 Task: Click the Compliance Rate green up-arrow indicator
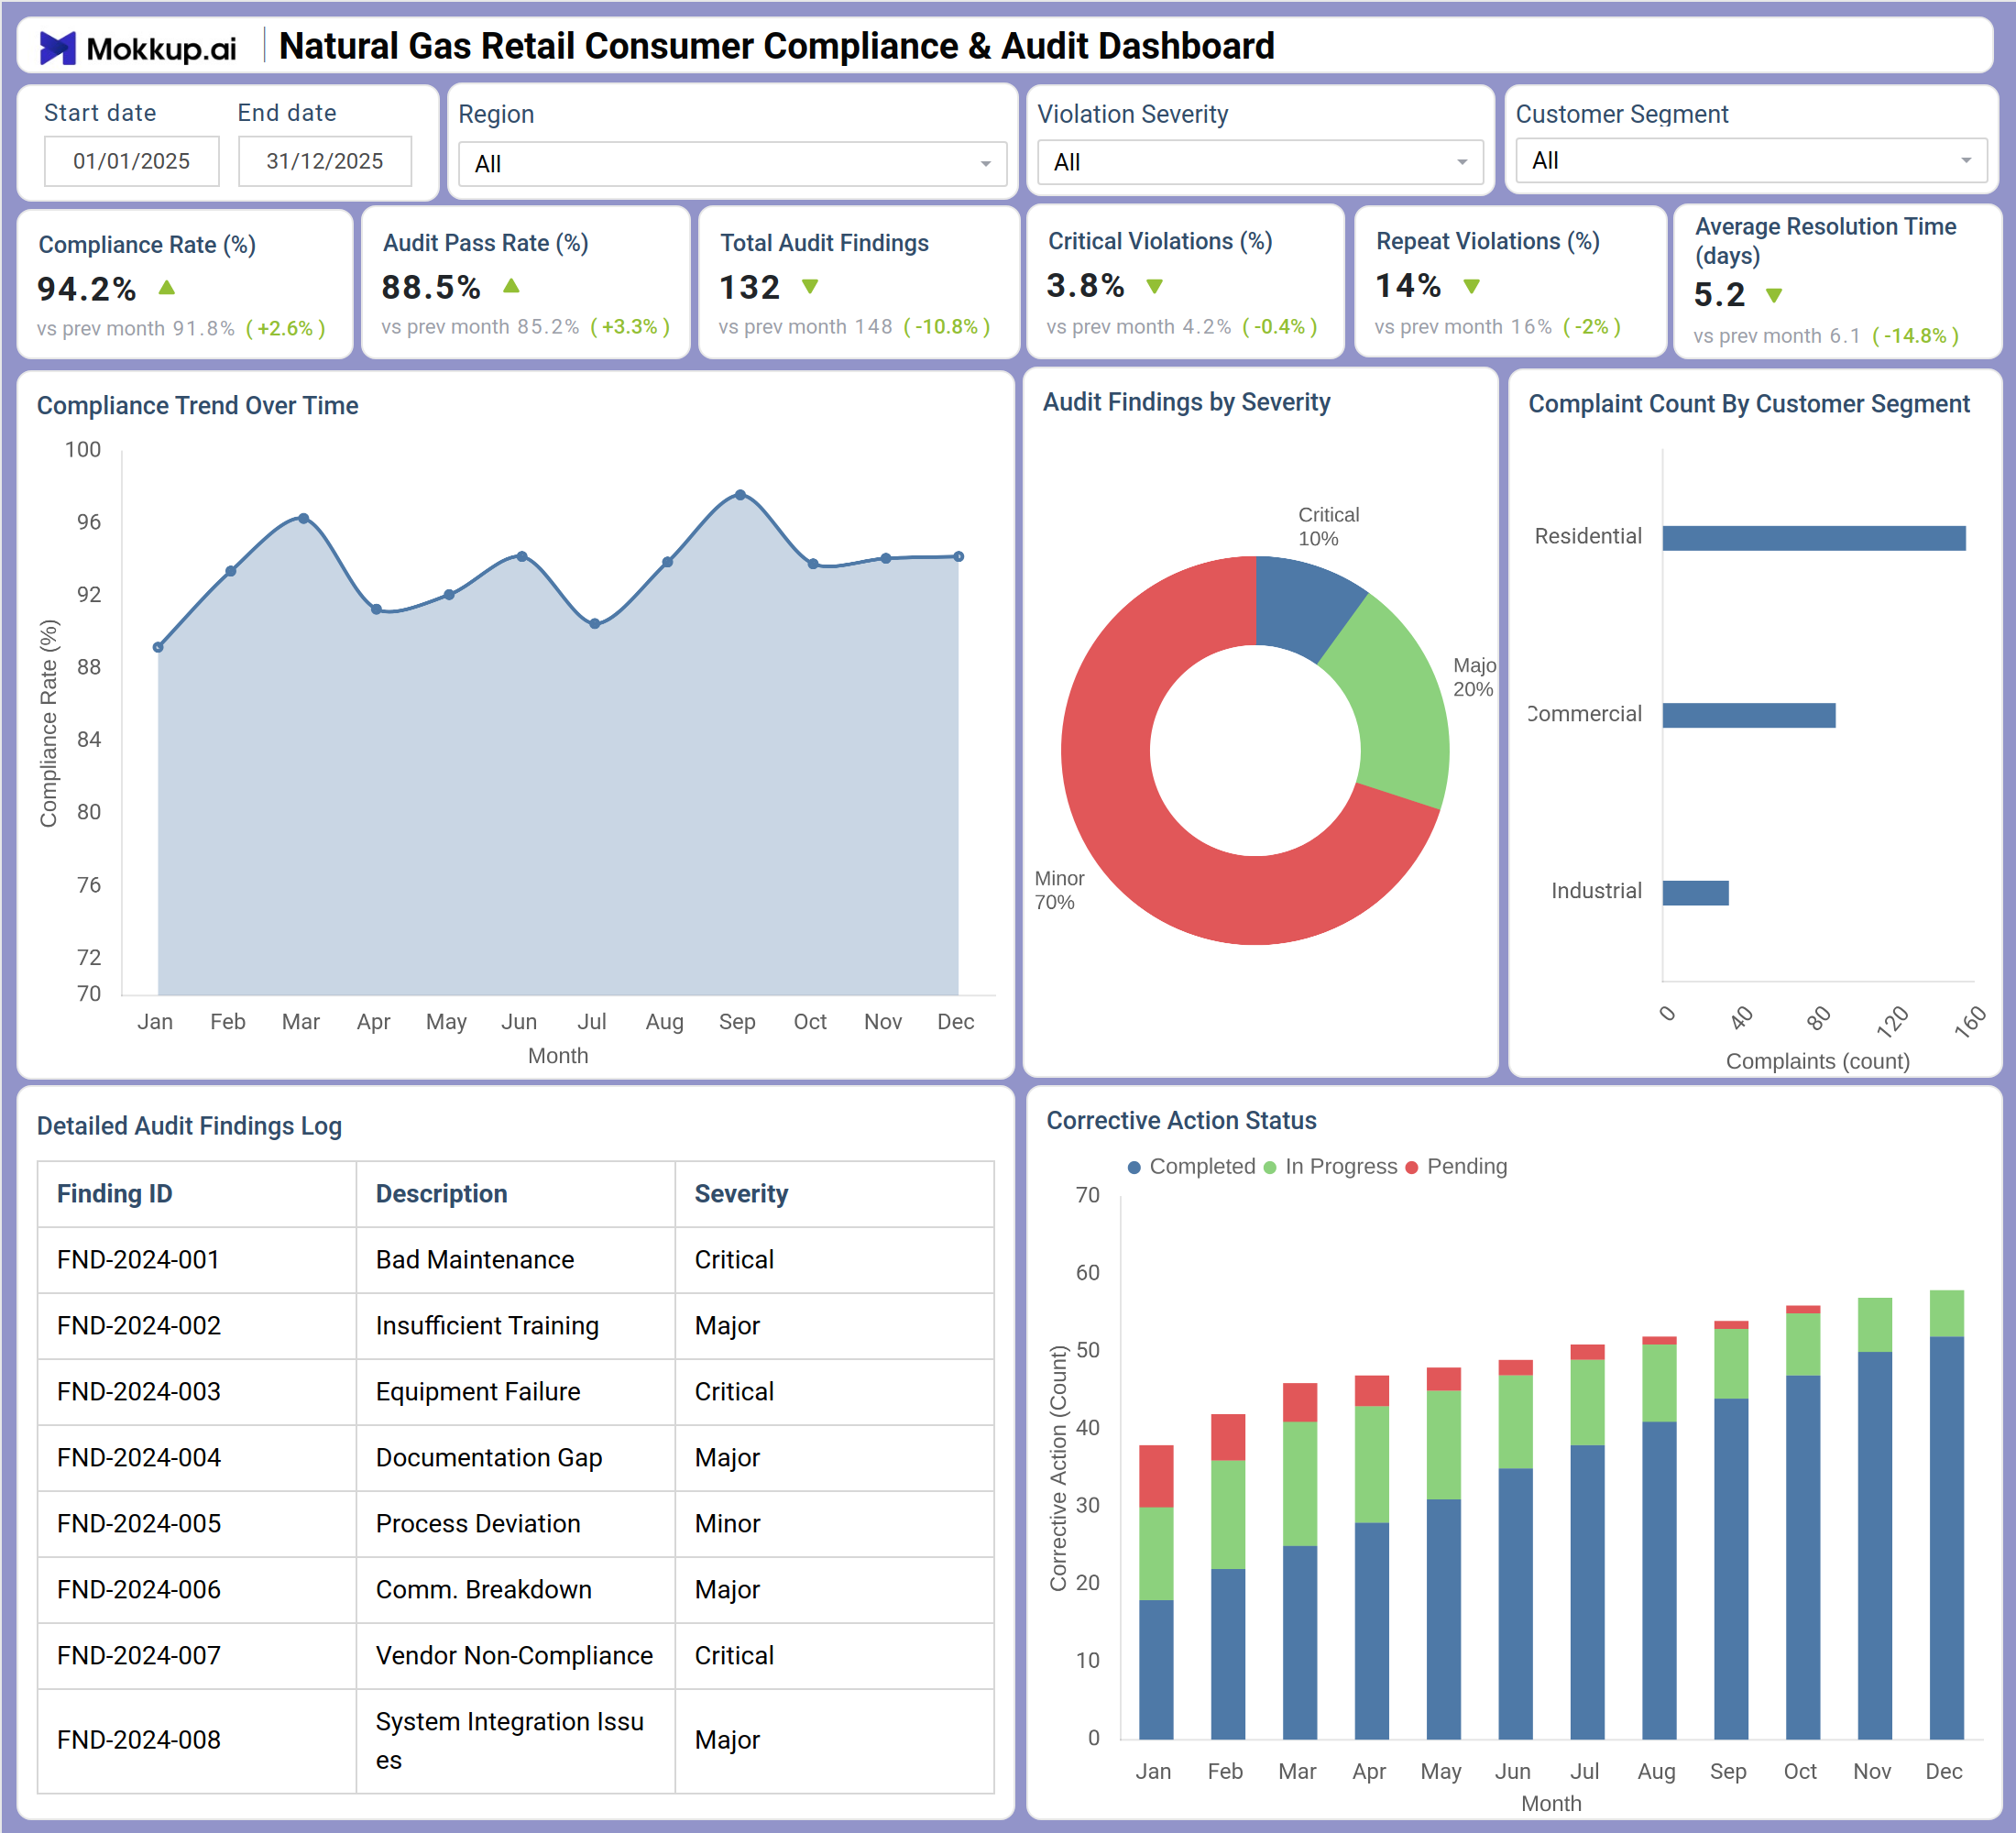point(167,288)
